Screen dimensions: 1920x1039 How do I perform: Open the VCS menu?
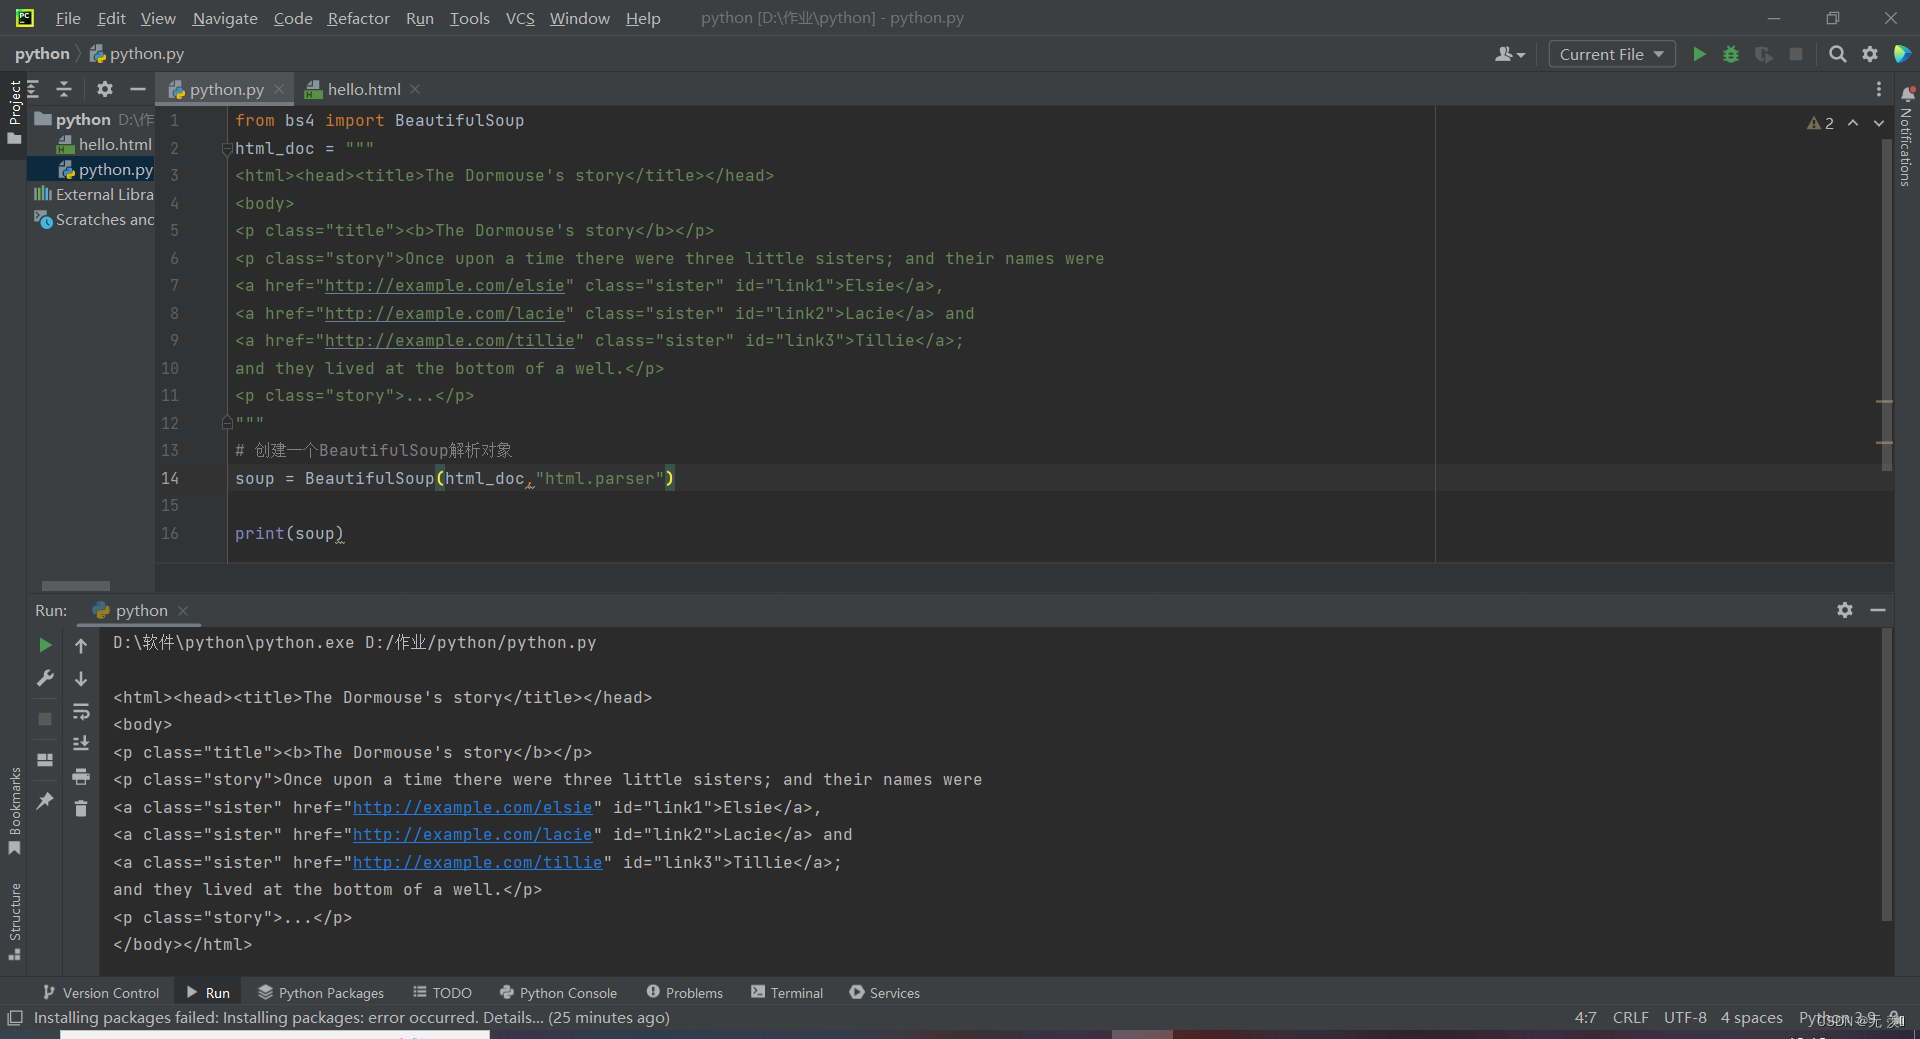tap(520, 18)
